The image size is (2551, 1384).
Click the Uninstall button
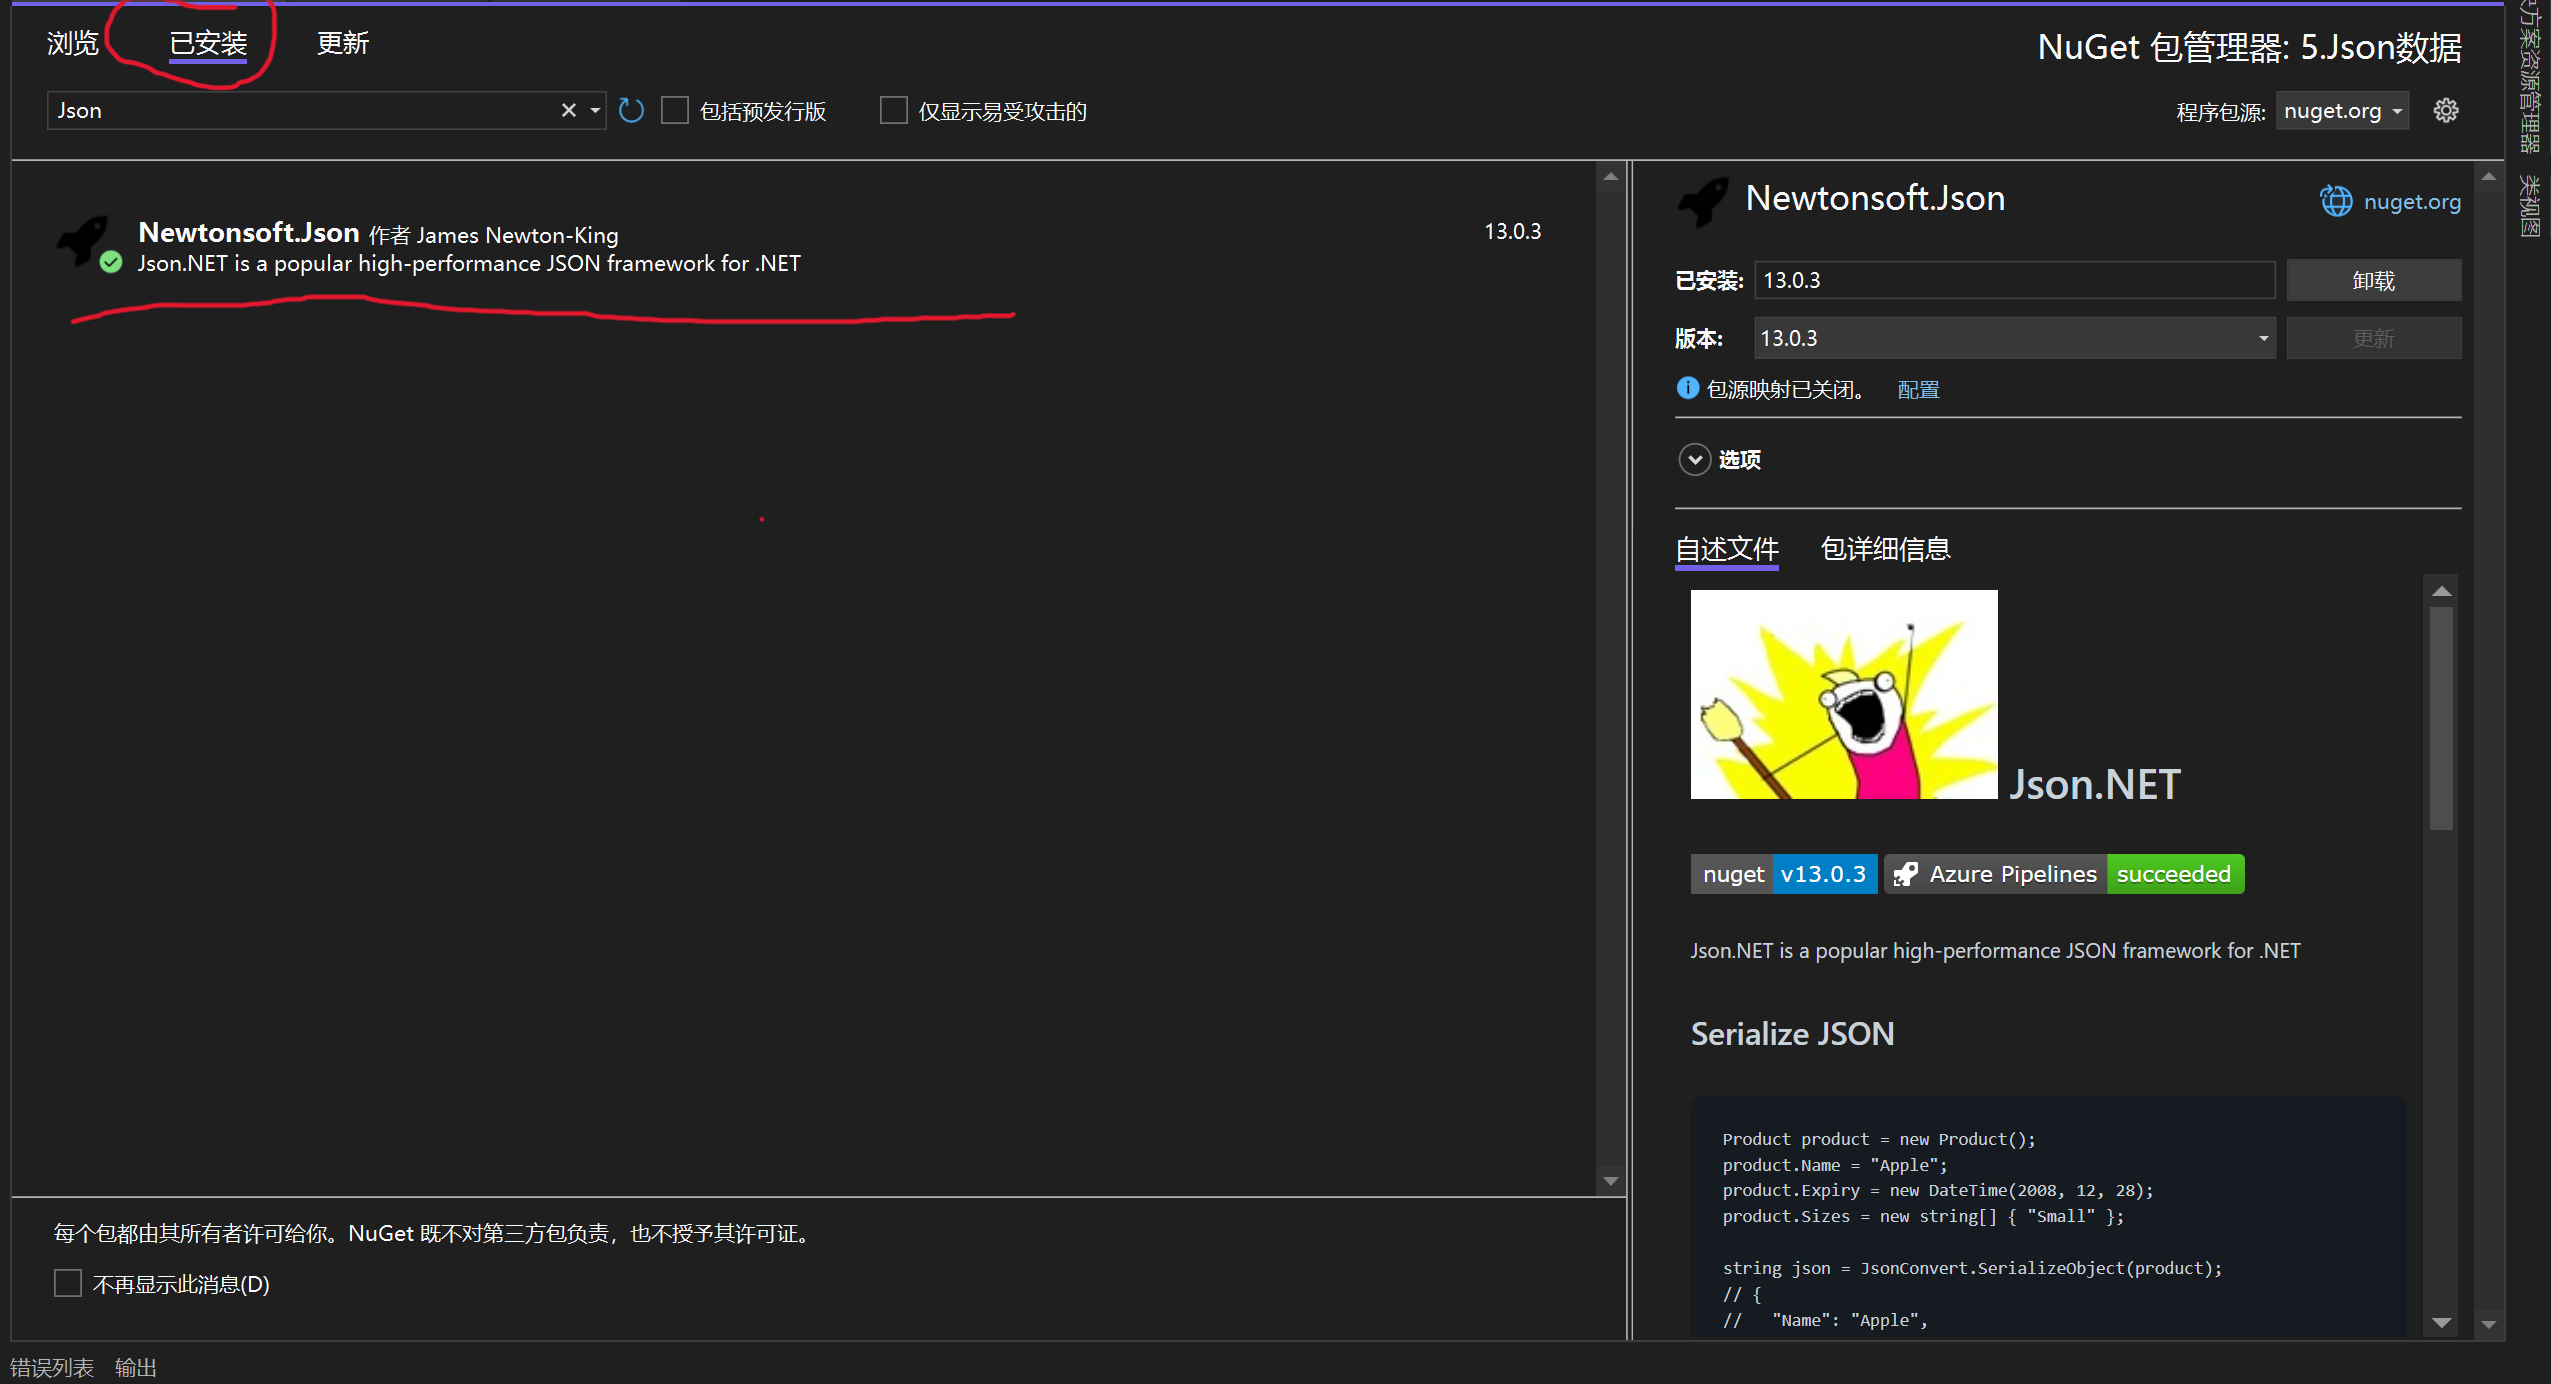(x=2374, y=280)
